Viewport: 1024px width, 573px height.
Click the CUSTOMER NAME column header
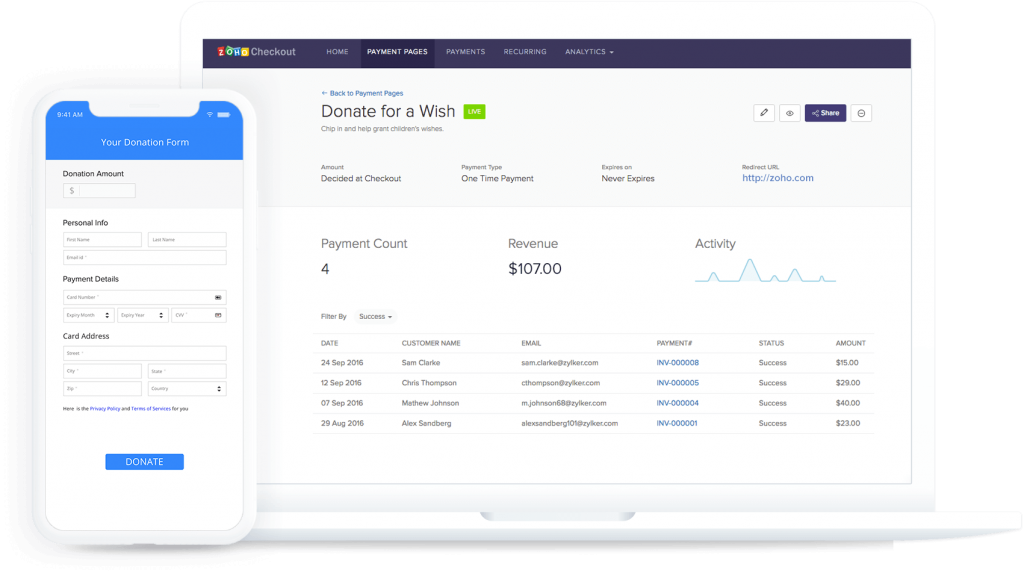tap(431, 343)
